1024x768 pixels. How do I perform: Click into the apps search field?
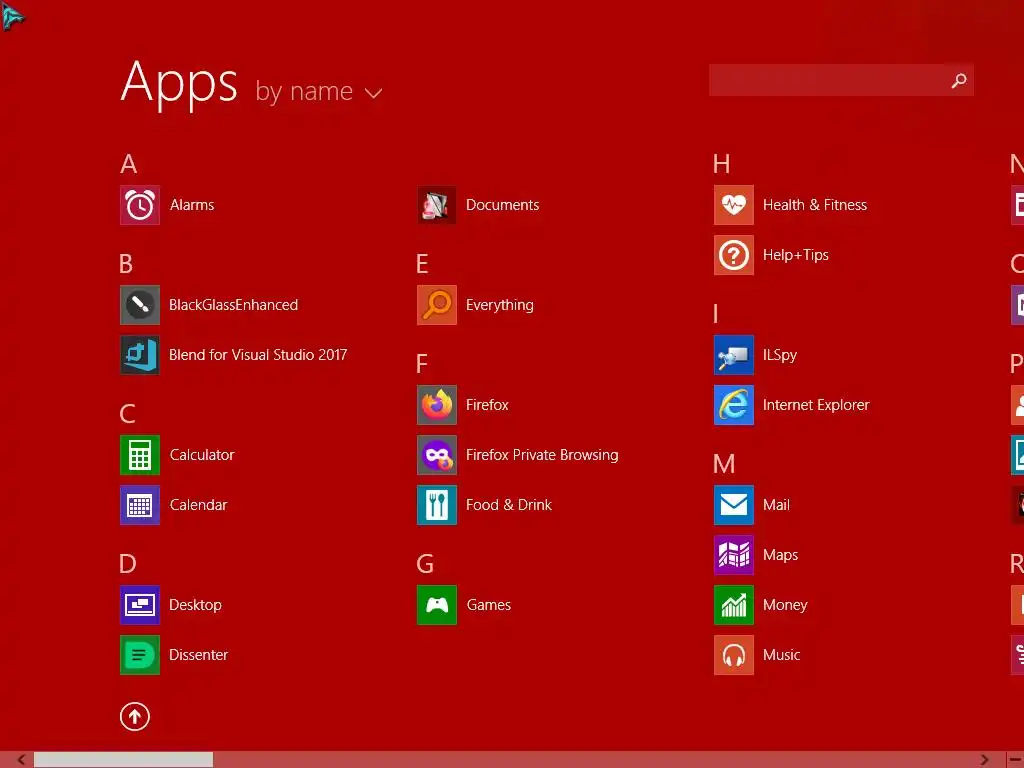(841, 80)
